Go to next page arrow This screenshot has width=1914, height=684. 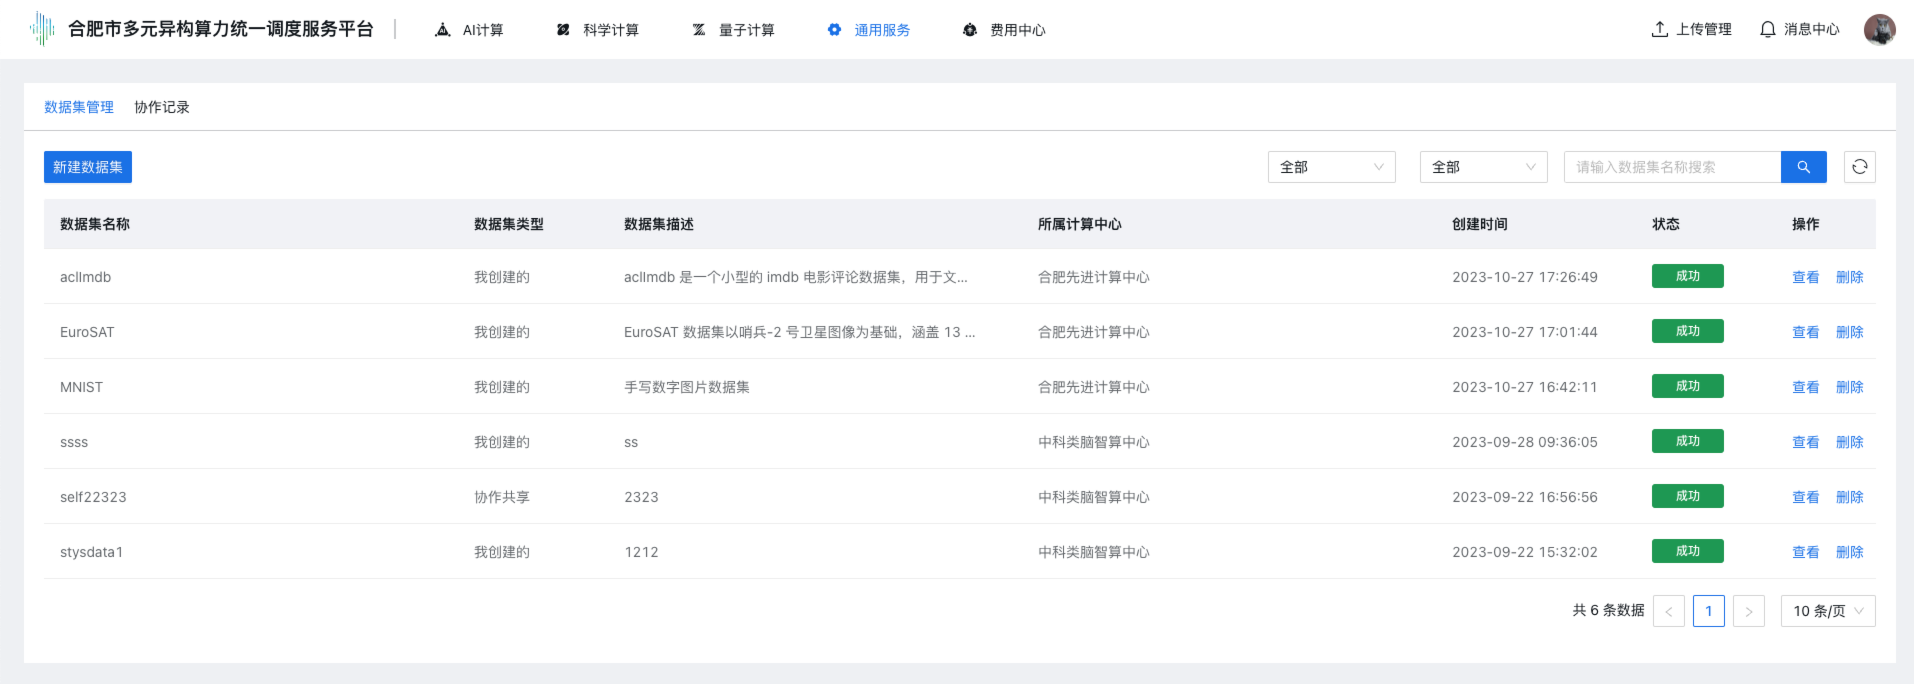pyautogui.click(x=1748, y=611)
